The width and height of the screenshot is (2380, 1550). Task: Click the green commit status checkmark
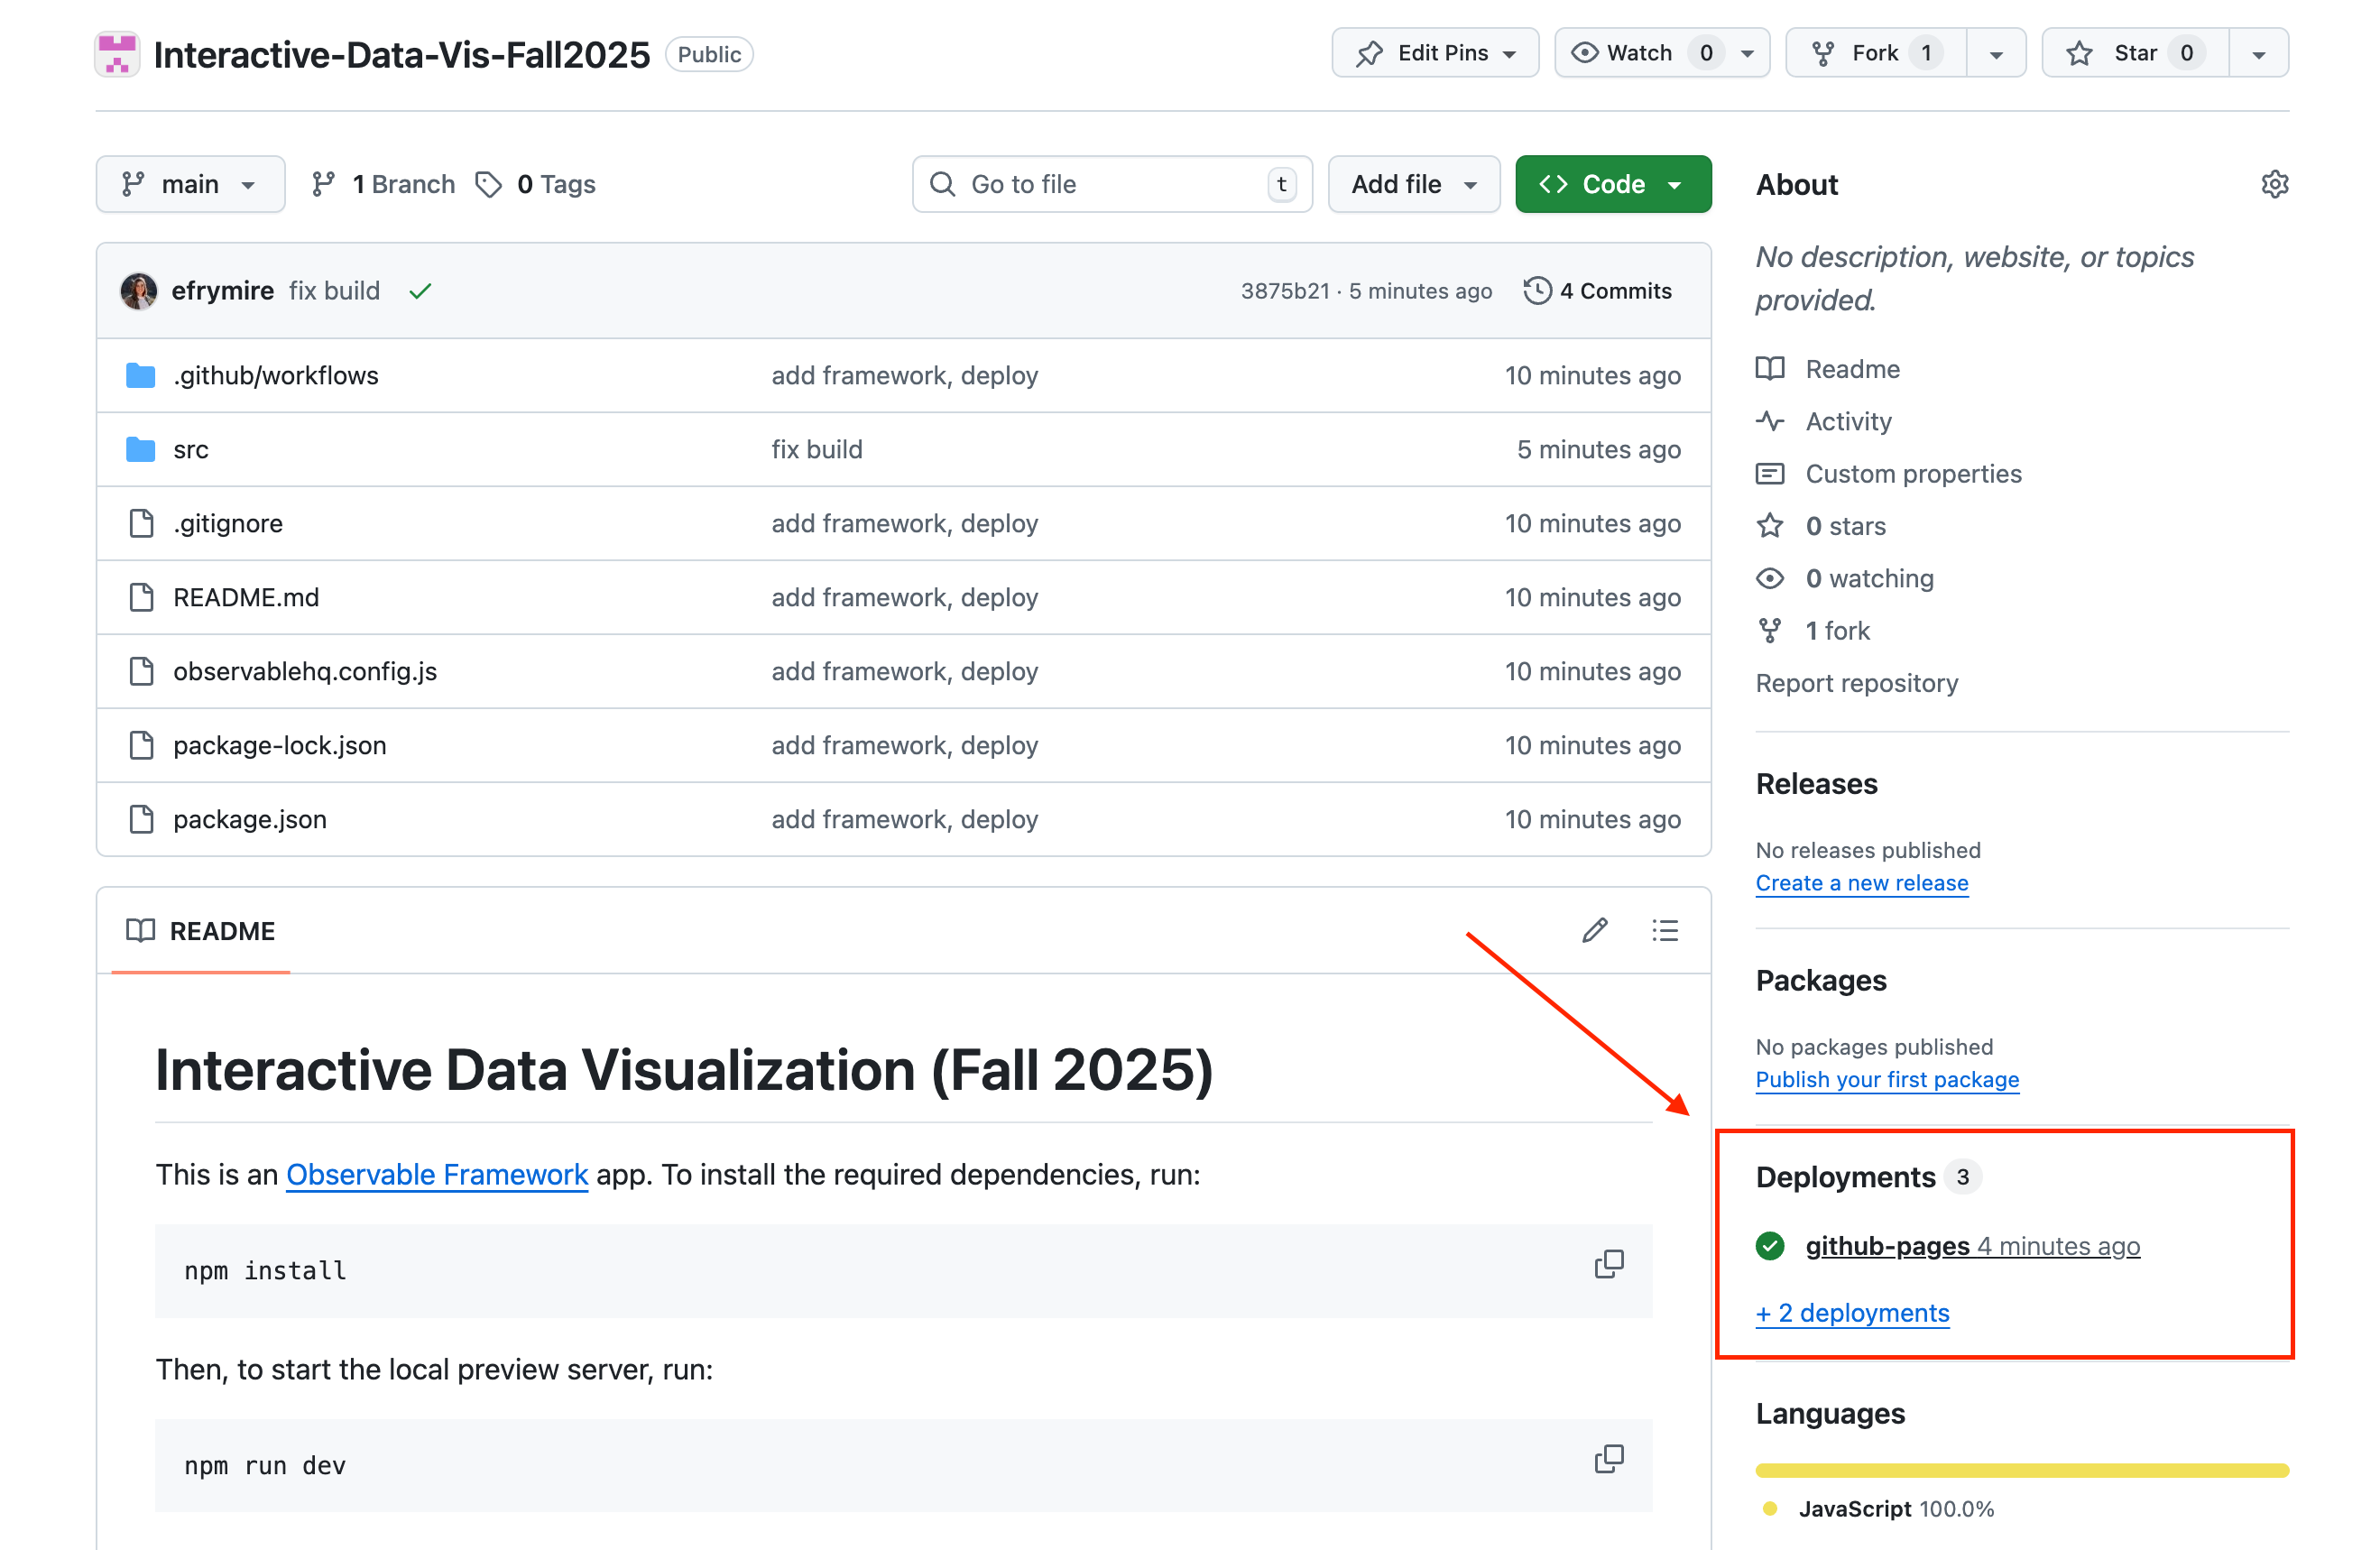pyautogui.click(x=420, y=291)
